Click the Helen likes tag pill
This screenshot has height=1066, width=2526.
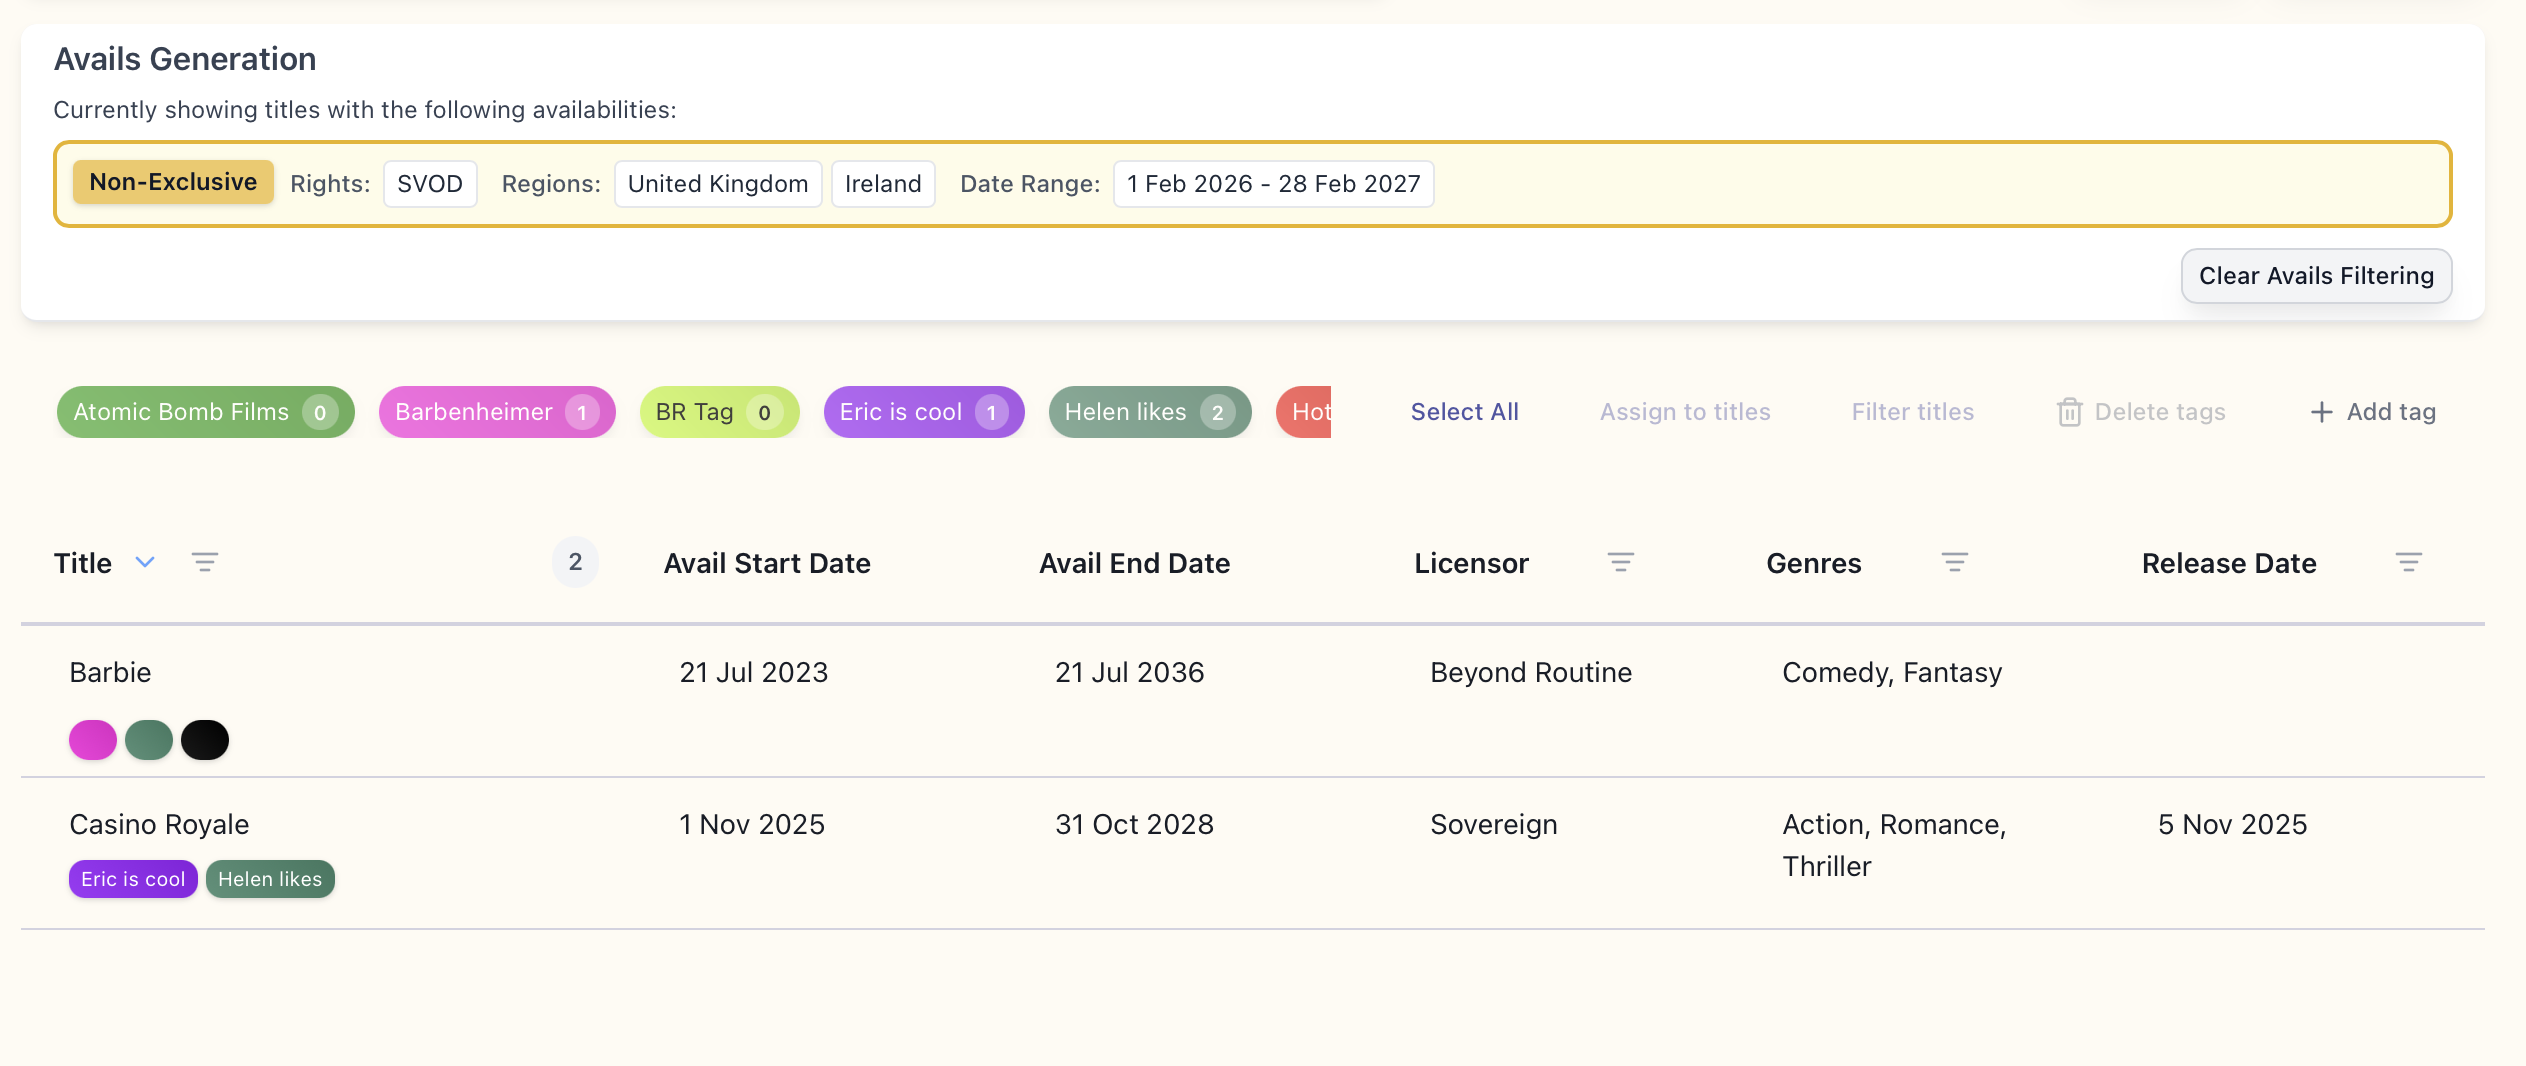click(x=1149, y=412)
